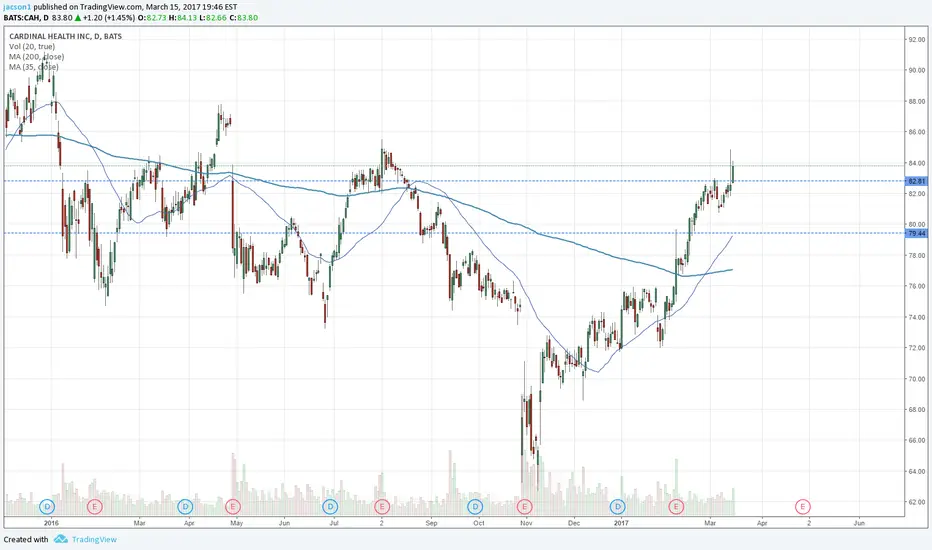Click the Dec date axis label
The image size is (932, 550).
pyautogui.click(x=574, y=523)
